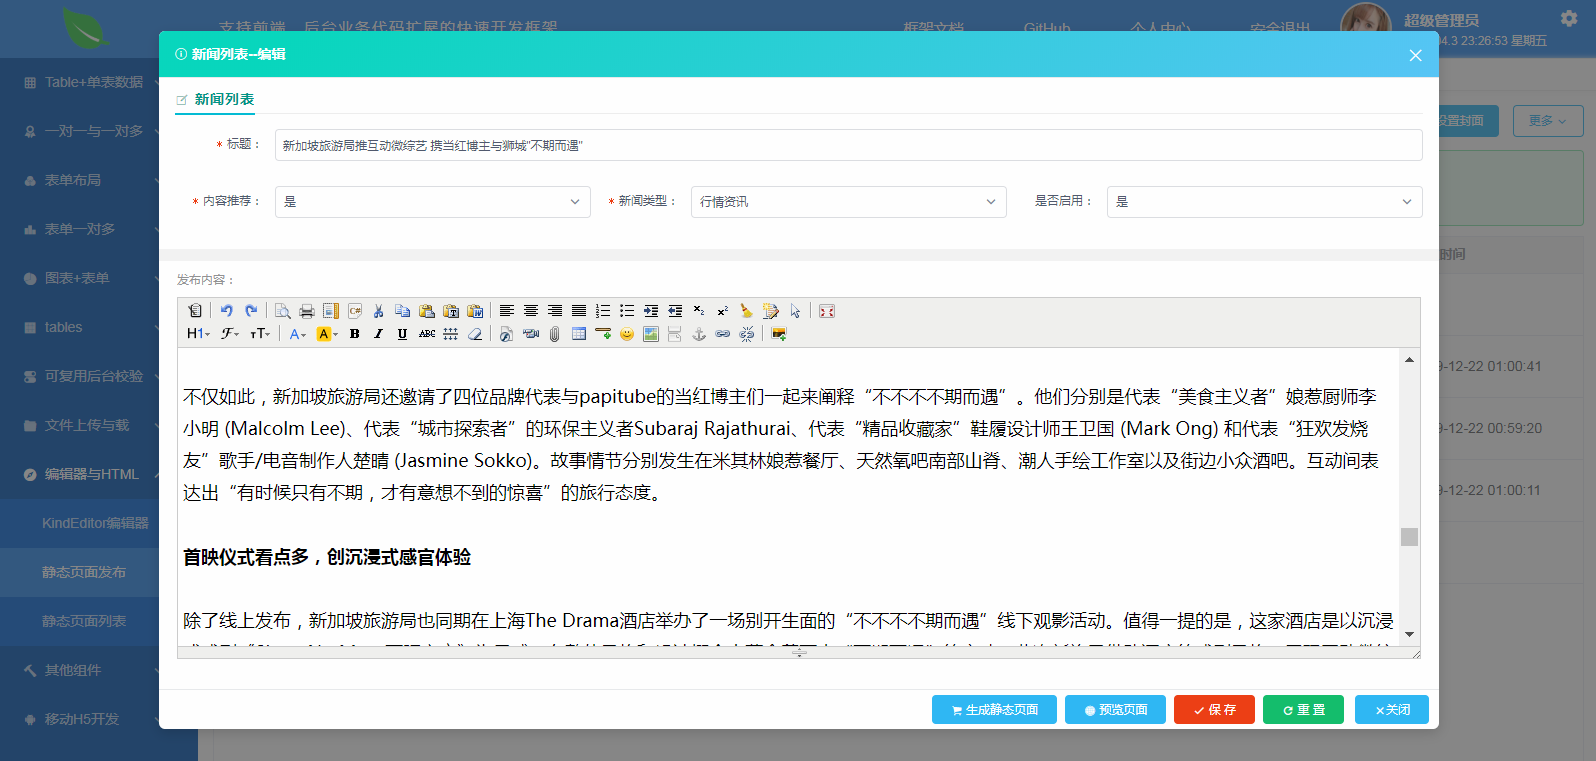Image resolution: width=1596 pixels, height=761 pixels.
Task: Open the 是否启用 dropdown
Action: (1265, 202)
